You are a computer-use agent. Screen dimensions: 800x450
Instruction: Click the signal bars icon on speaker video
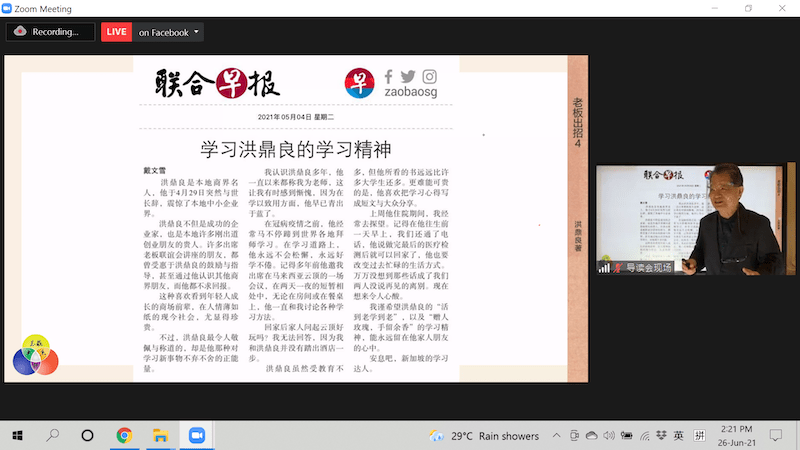coord(604,267)
